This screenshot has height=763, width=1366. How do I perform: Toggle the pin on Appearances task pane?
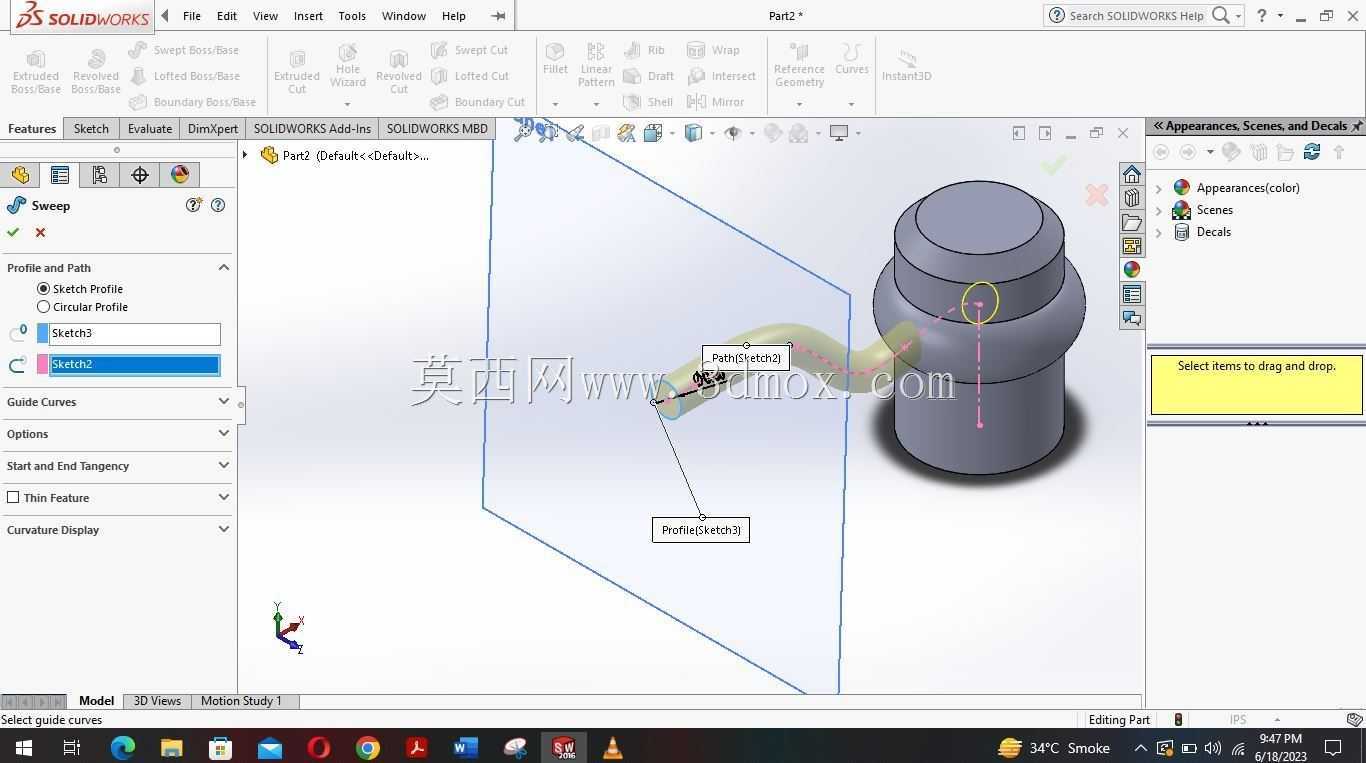pos(1357,126)
